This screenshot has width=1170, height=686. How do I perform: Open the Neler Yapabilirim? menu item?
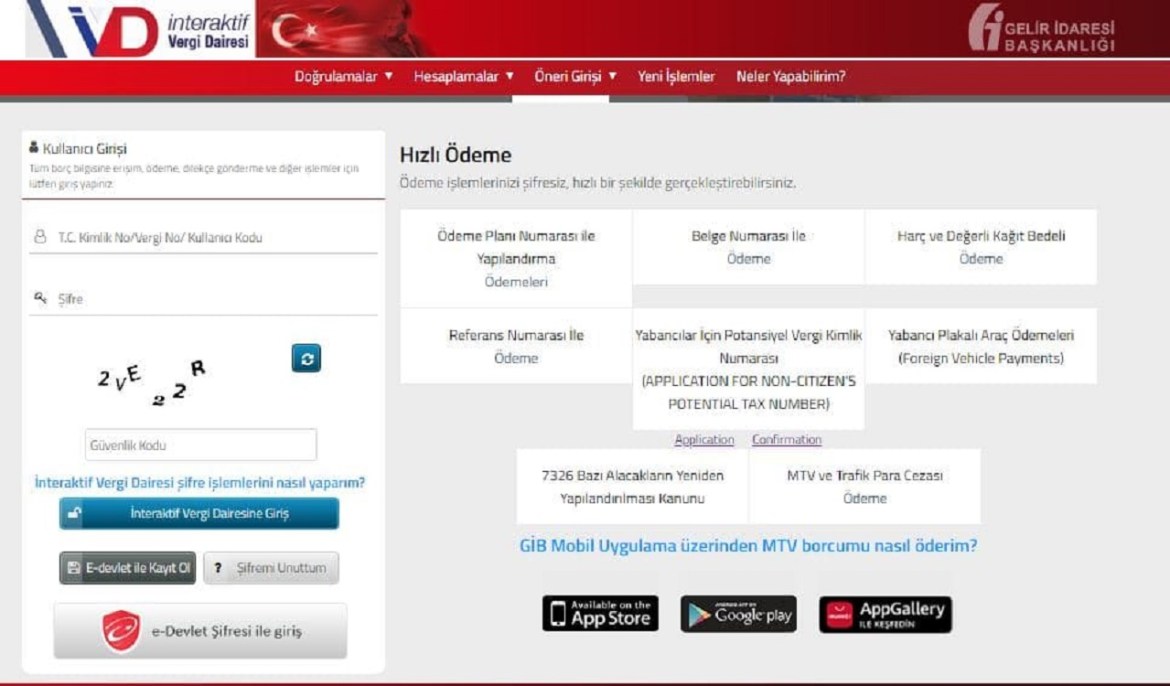[790, 76]
